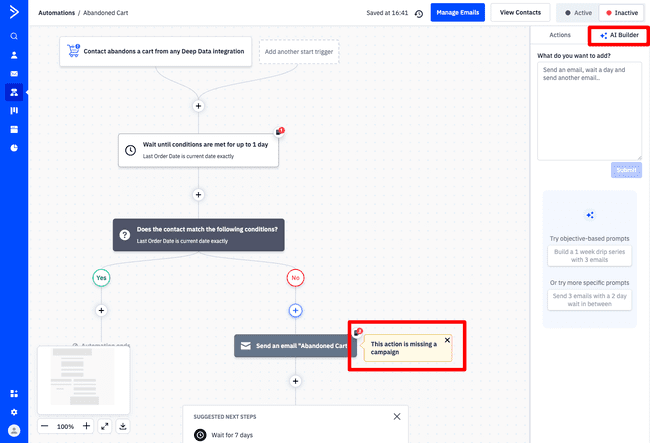Click the AI prompt text area
Screen dimensions: 650x443
(589, 110)
